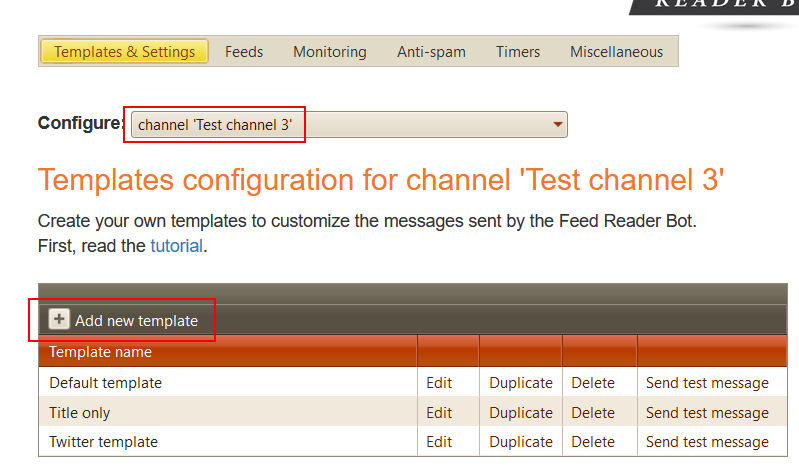Screen dimensions: 799x467
Task: Open the Monitoring tab
Action: point(329,52)
